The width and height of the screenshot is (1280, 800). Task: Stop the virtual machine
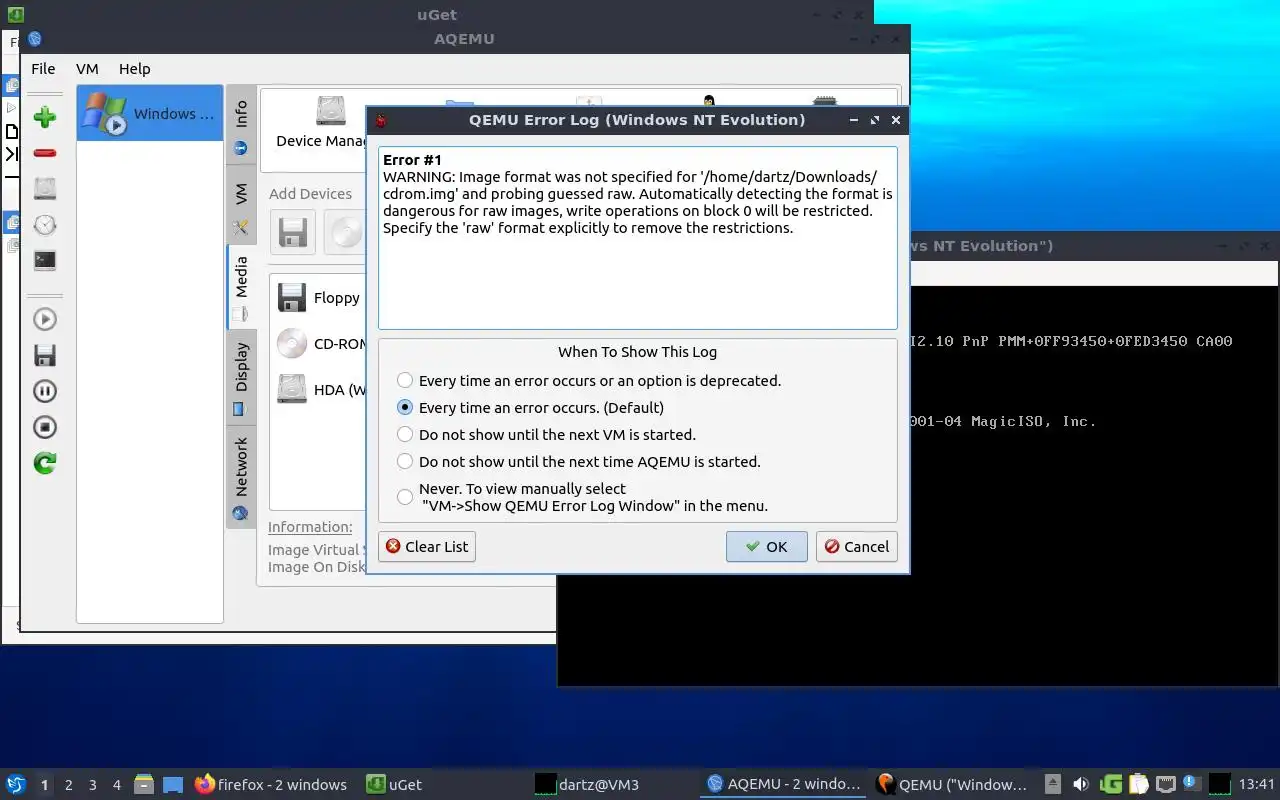(x=44, y=427)
